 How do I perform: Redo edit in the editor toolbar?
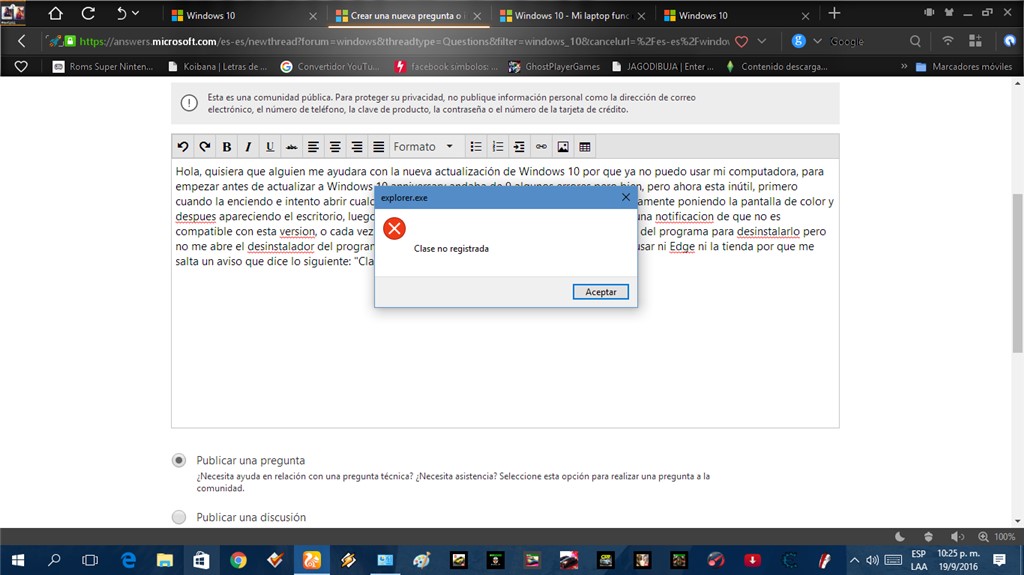point(204,147)
